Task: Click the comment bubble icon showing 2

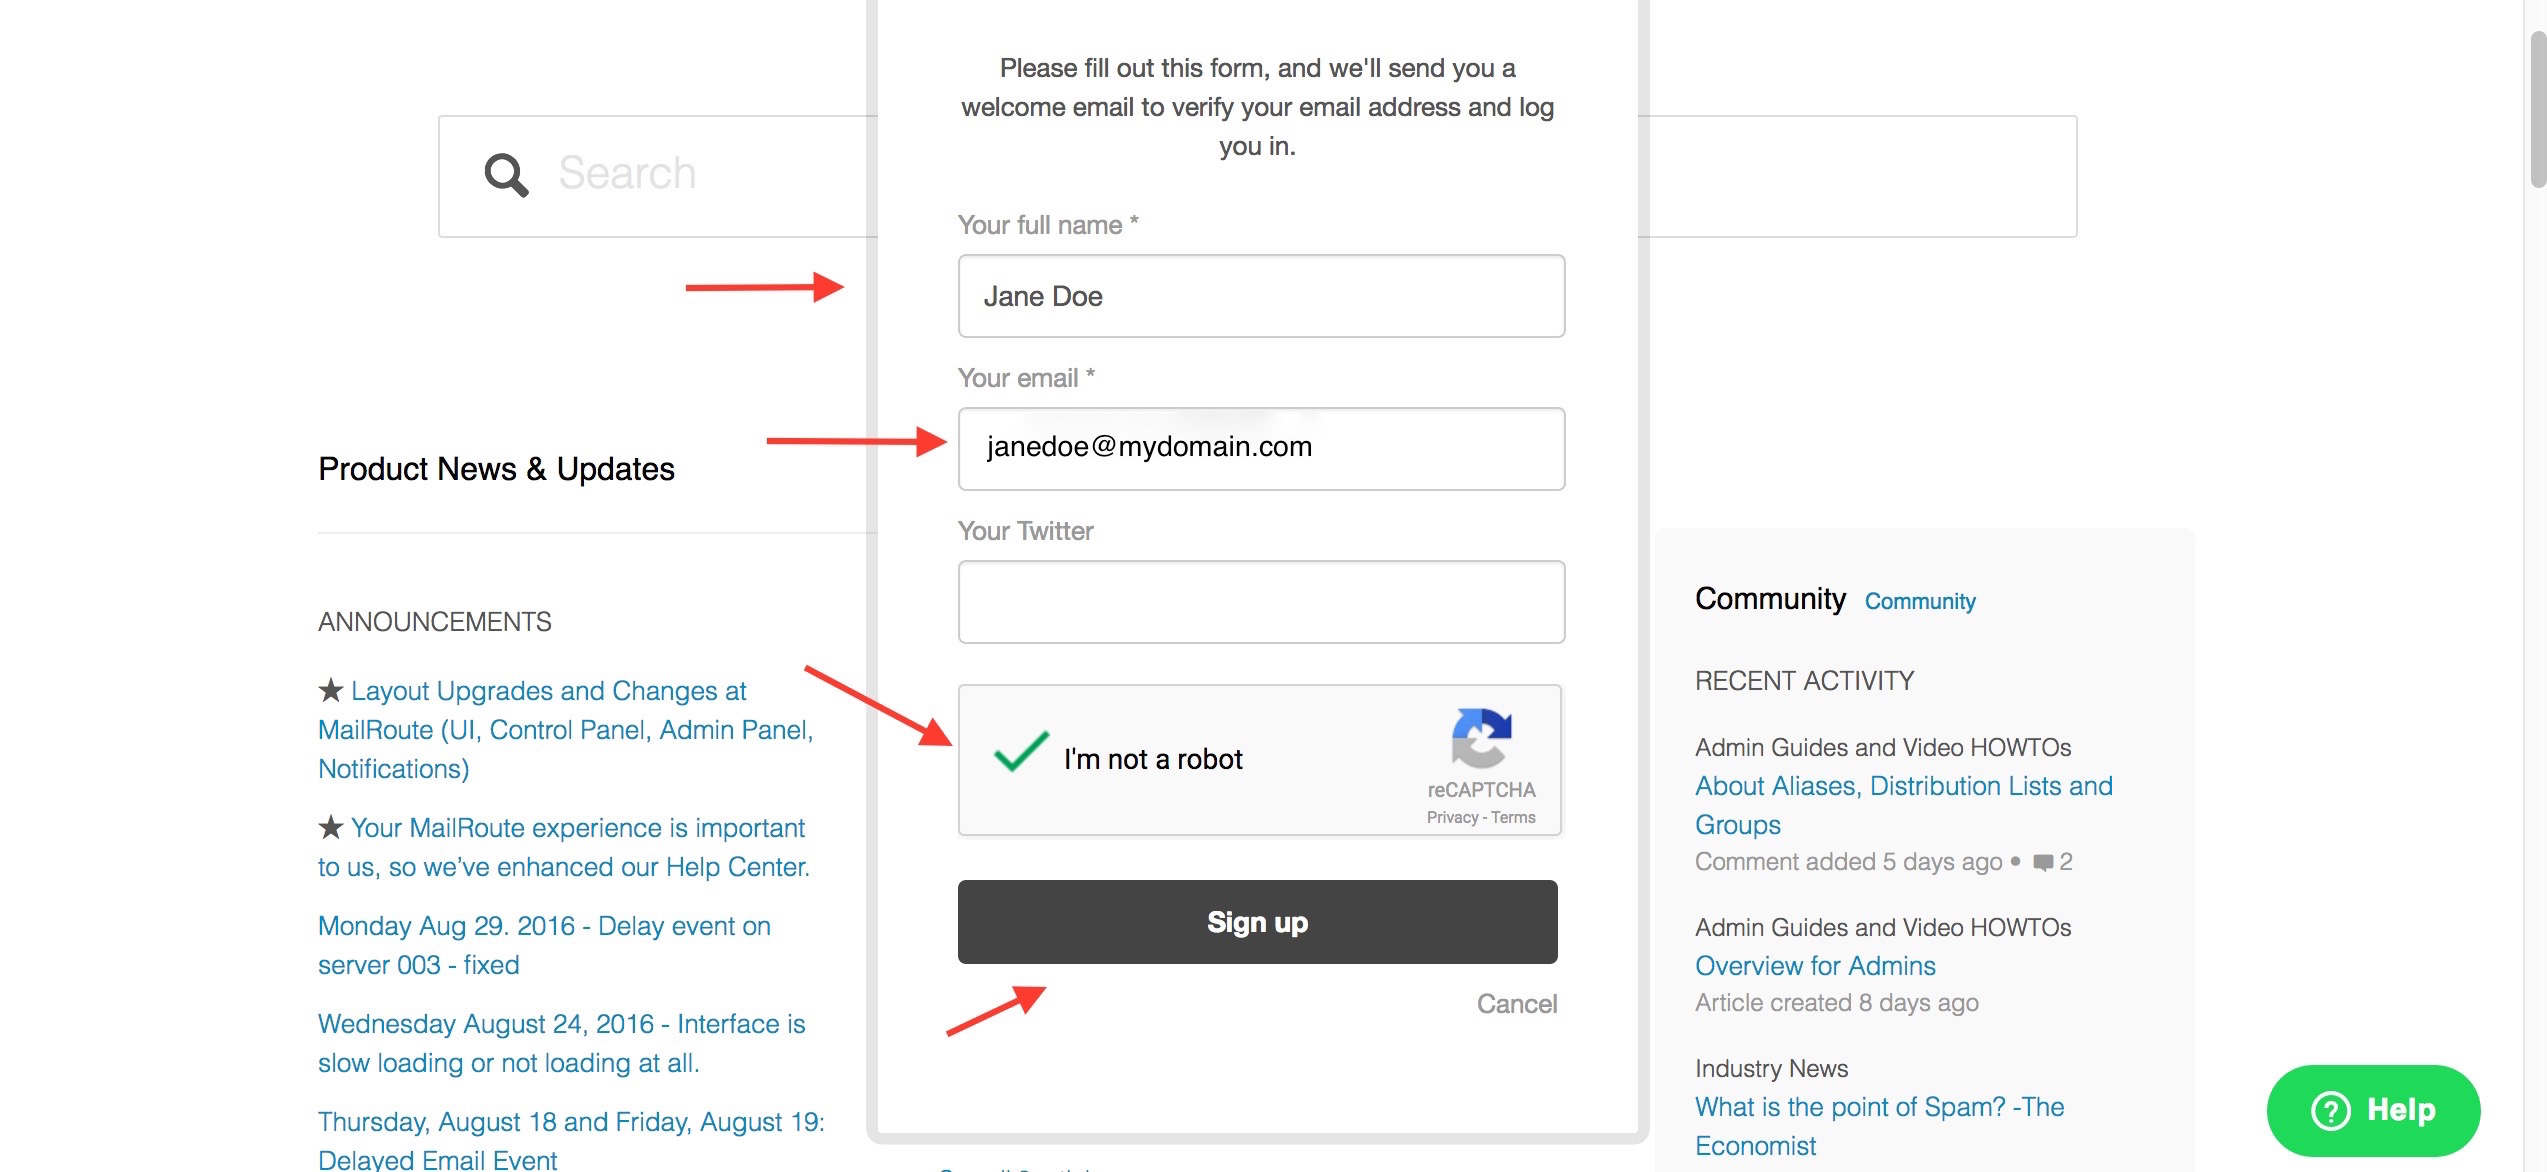Action: pos(2043,862)
